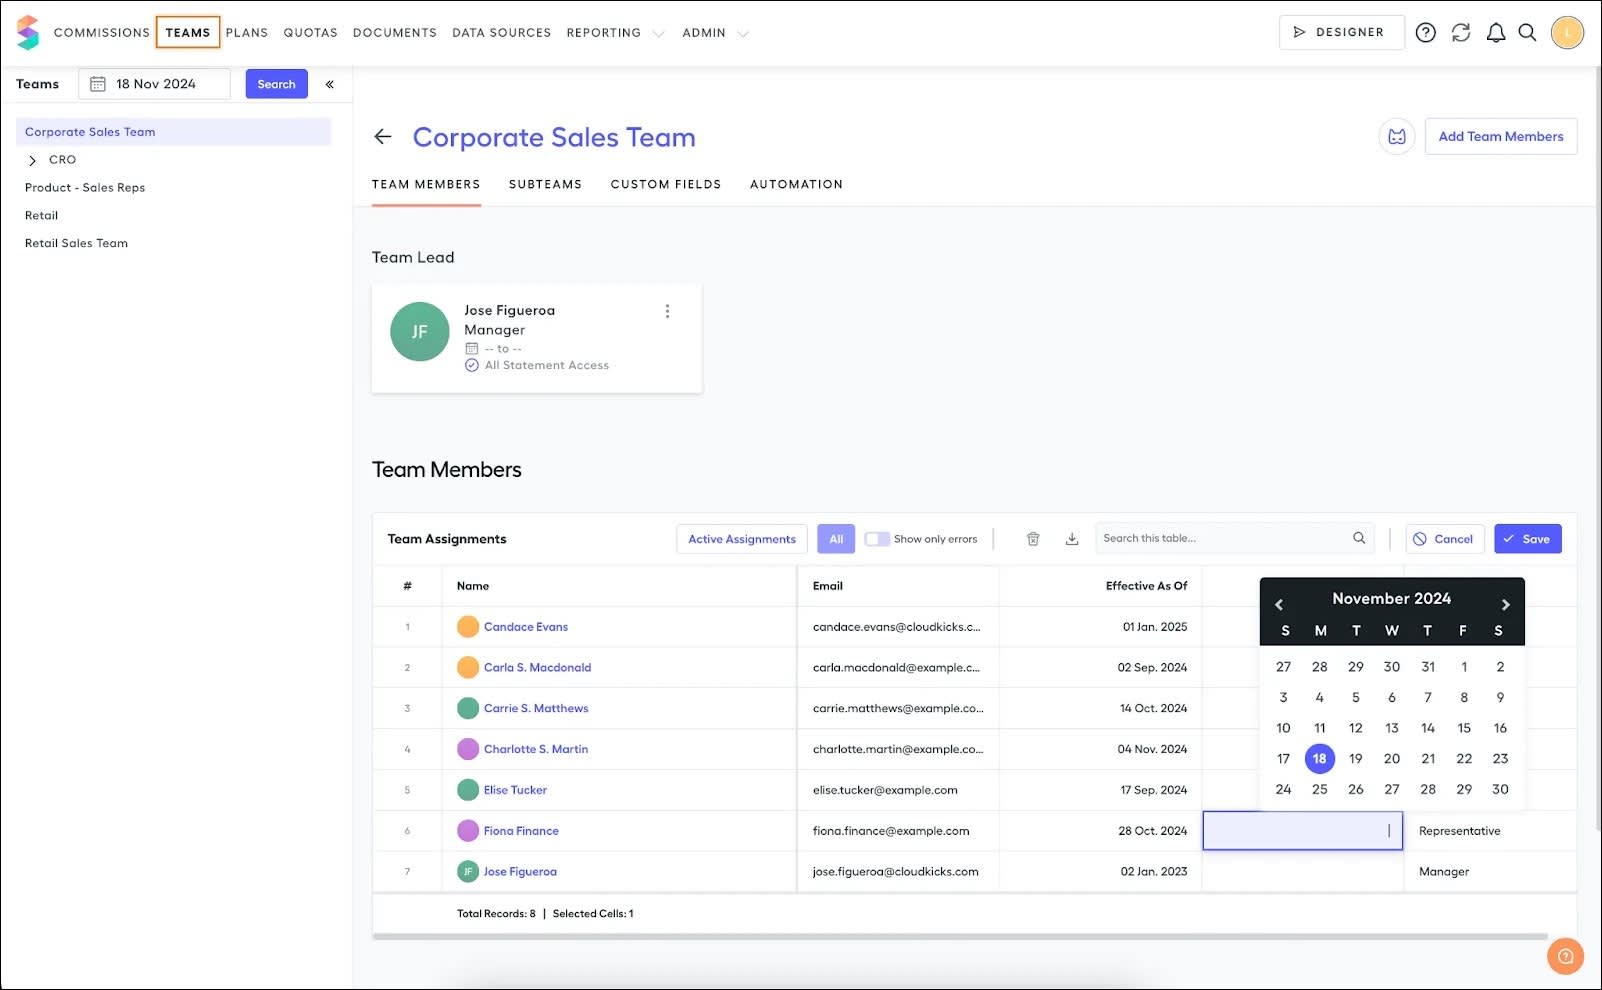Select the Retail team in sidebar
The width and height of the screenshot is (1602, 990).
click(41, 216)
